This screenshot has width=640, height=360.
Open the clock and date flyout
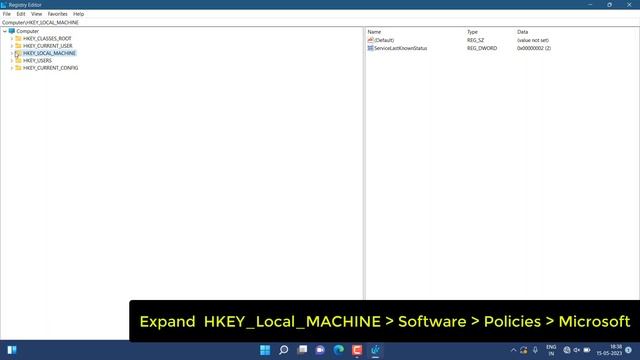tap(609, 350)
